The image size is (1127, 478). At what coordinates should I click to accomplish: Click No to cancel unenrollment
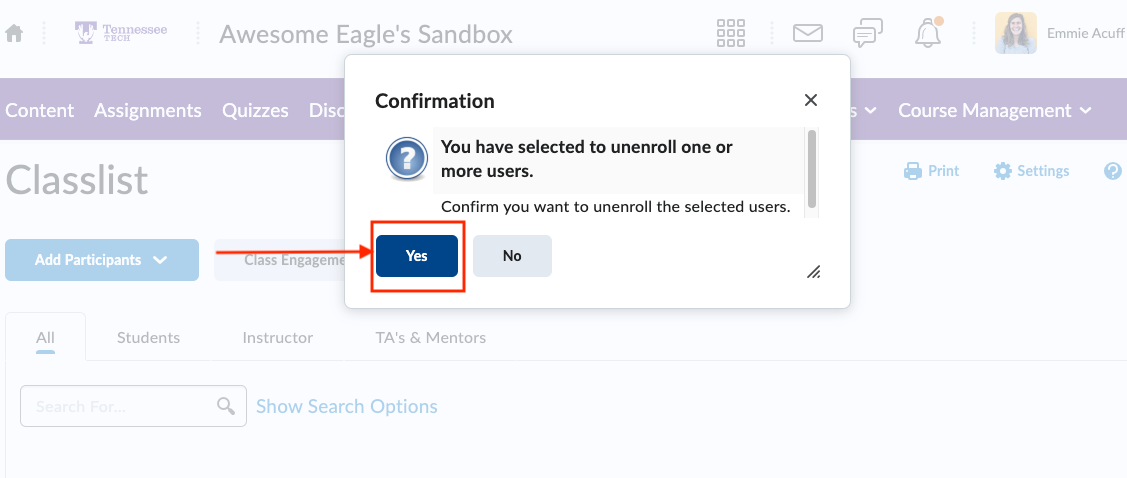click(512, 256)
